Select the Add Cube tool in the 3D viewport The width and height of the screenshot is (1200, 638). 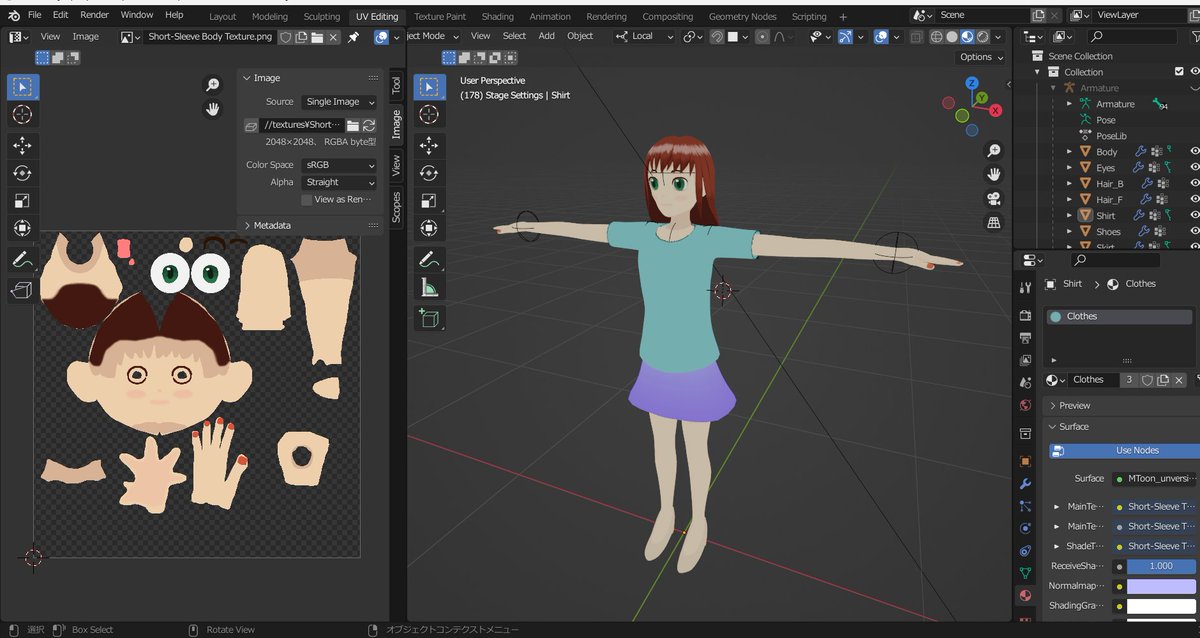pos(430,318)
